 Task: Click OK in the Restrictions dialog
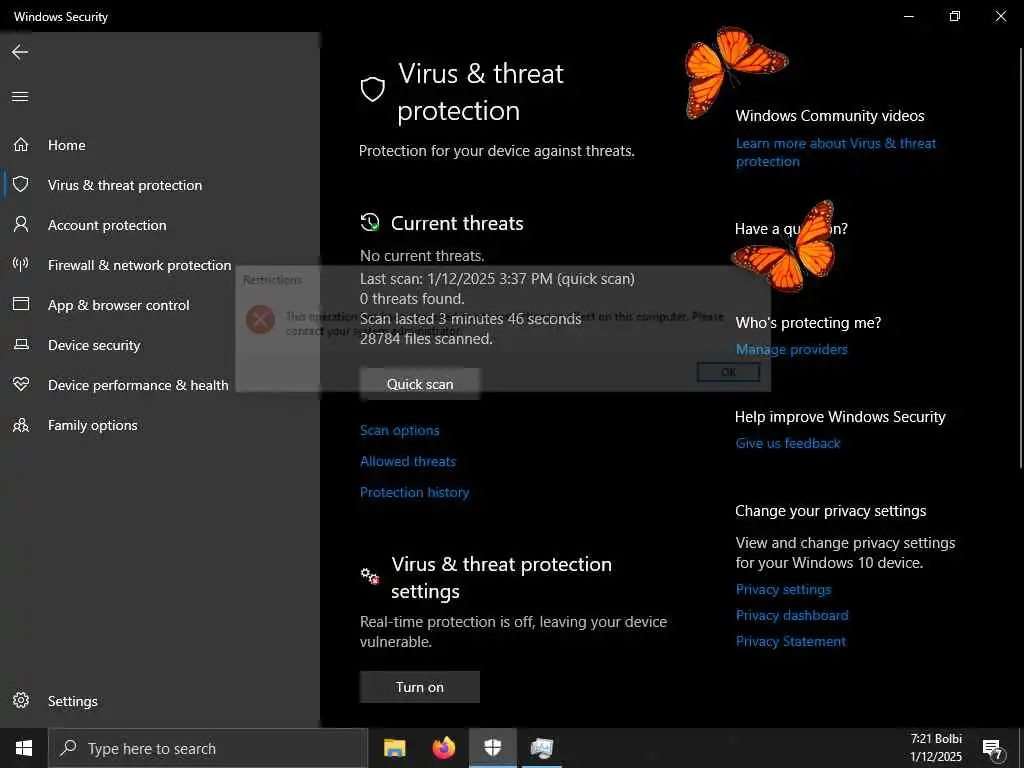728,372
